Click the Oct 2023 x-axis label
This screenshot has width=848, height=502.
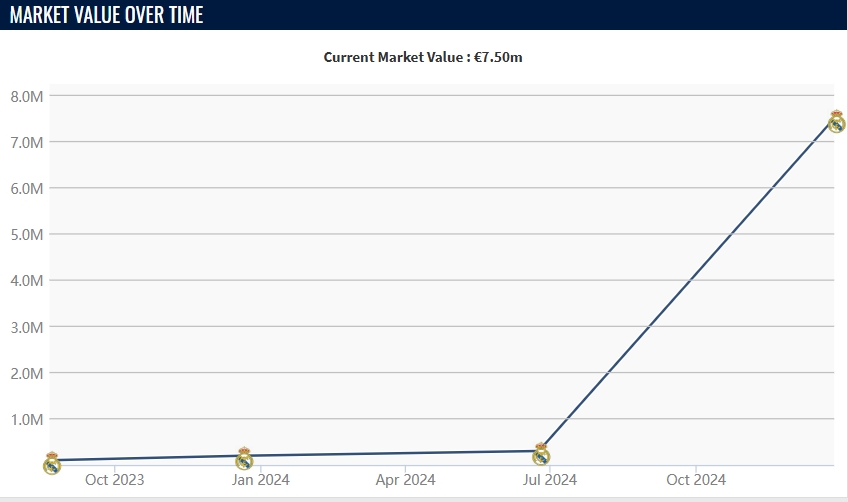[x=114, y=480]
